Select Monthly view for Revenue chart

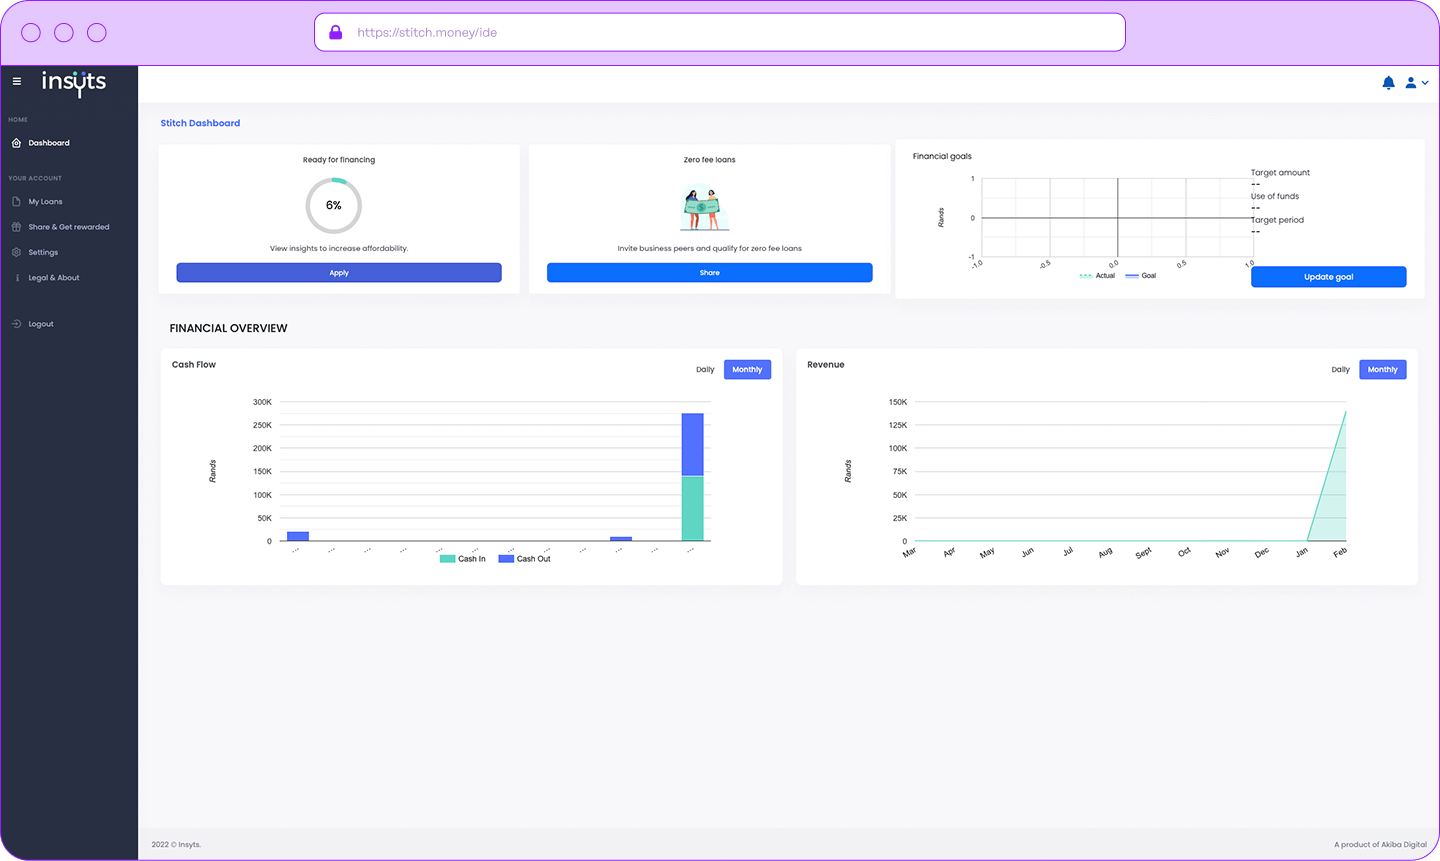[1382, 370]
